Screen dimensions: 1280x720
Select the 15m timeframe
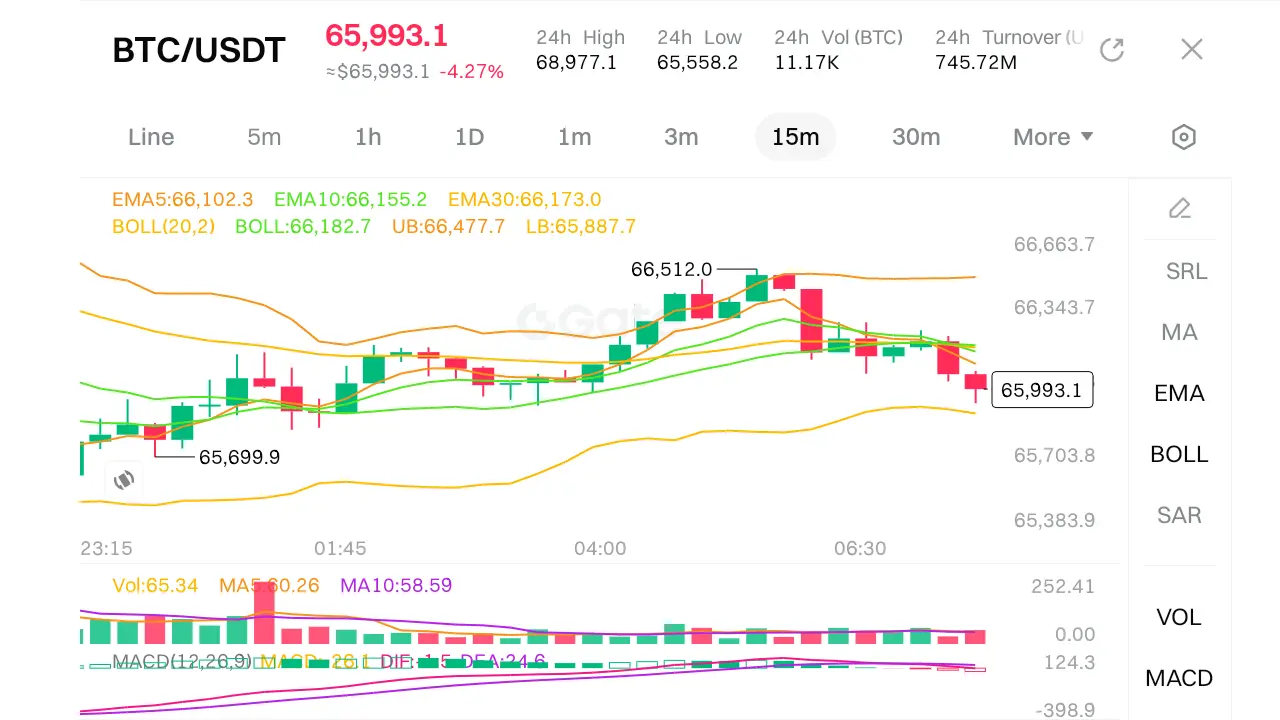796,137
